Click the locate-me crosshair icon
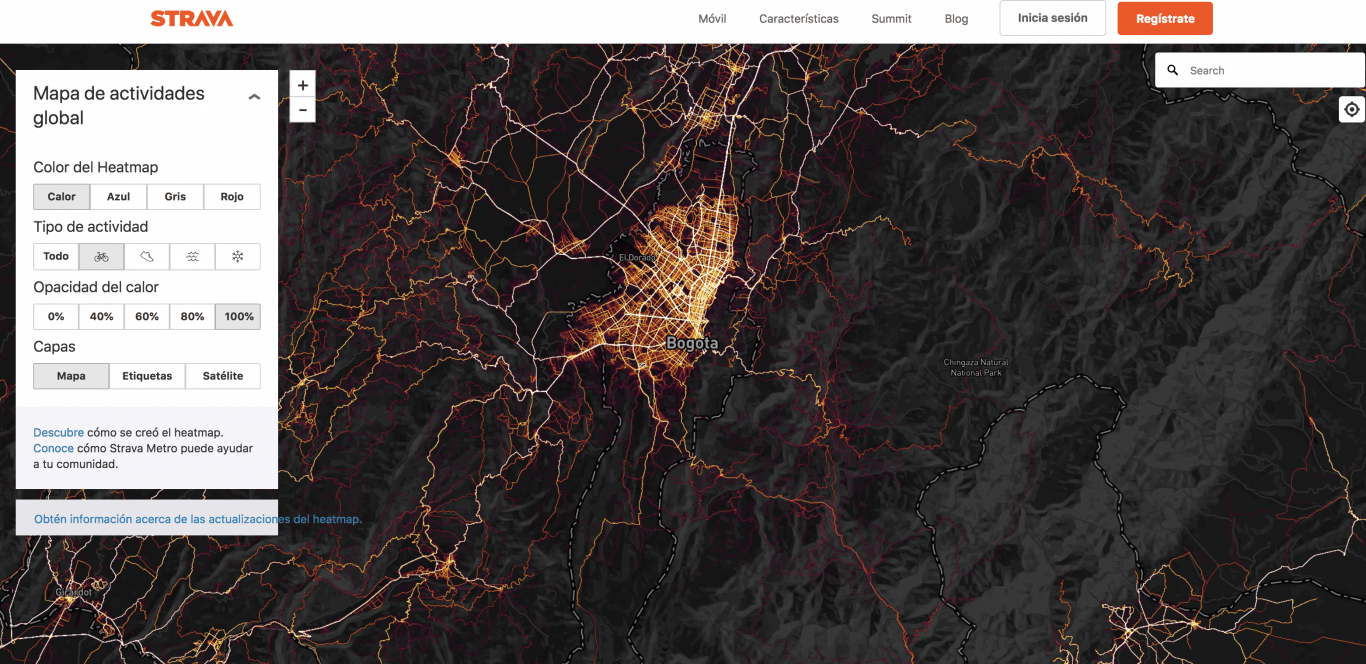 [x=1352, y=109]
